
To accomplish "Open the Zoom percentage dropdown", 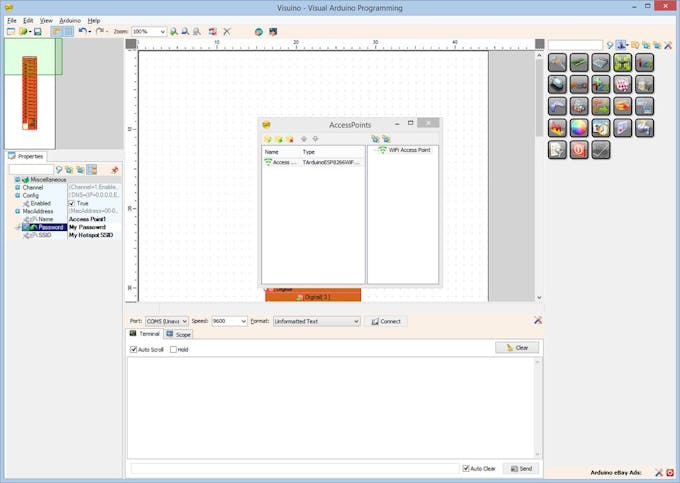I will 162,32.
